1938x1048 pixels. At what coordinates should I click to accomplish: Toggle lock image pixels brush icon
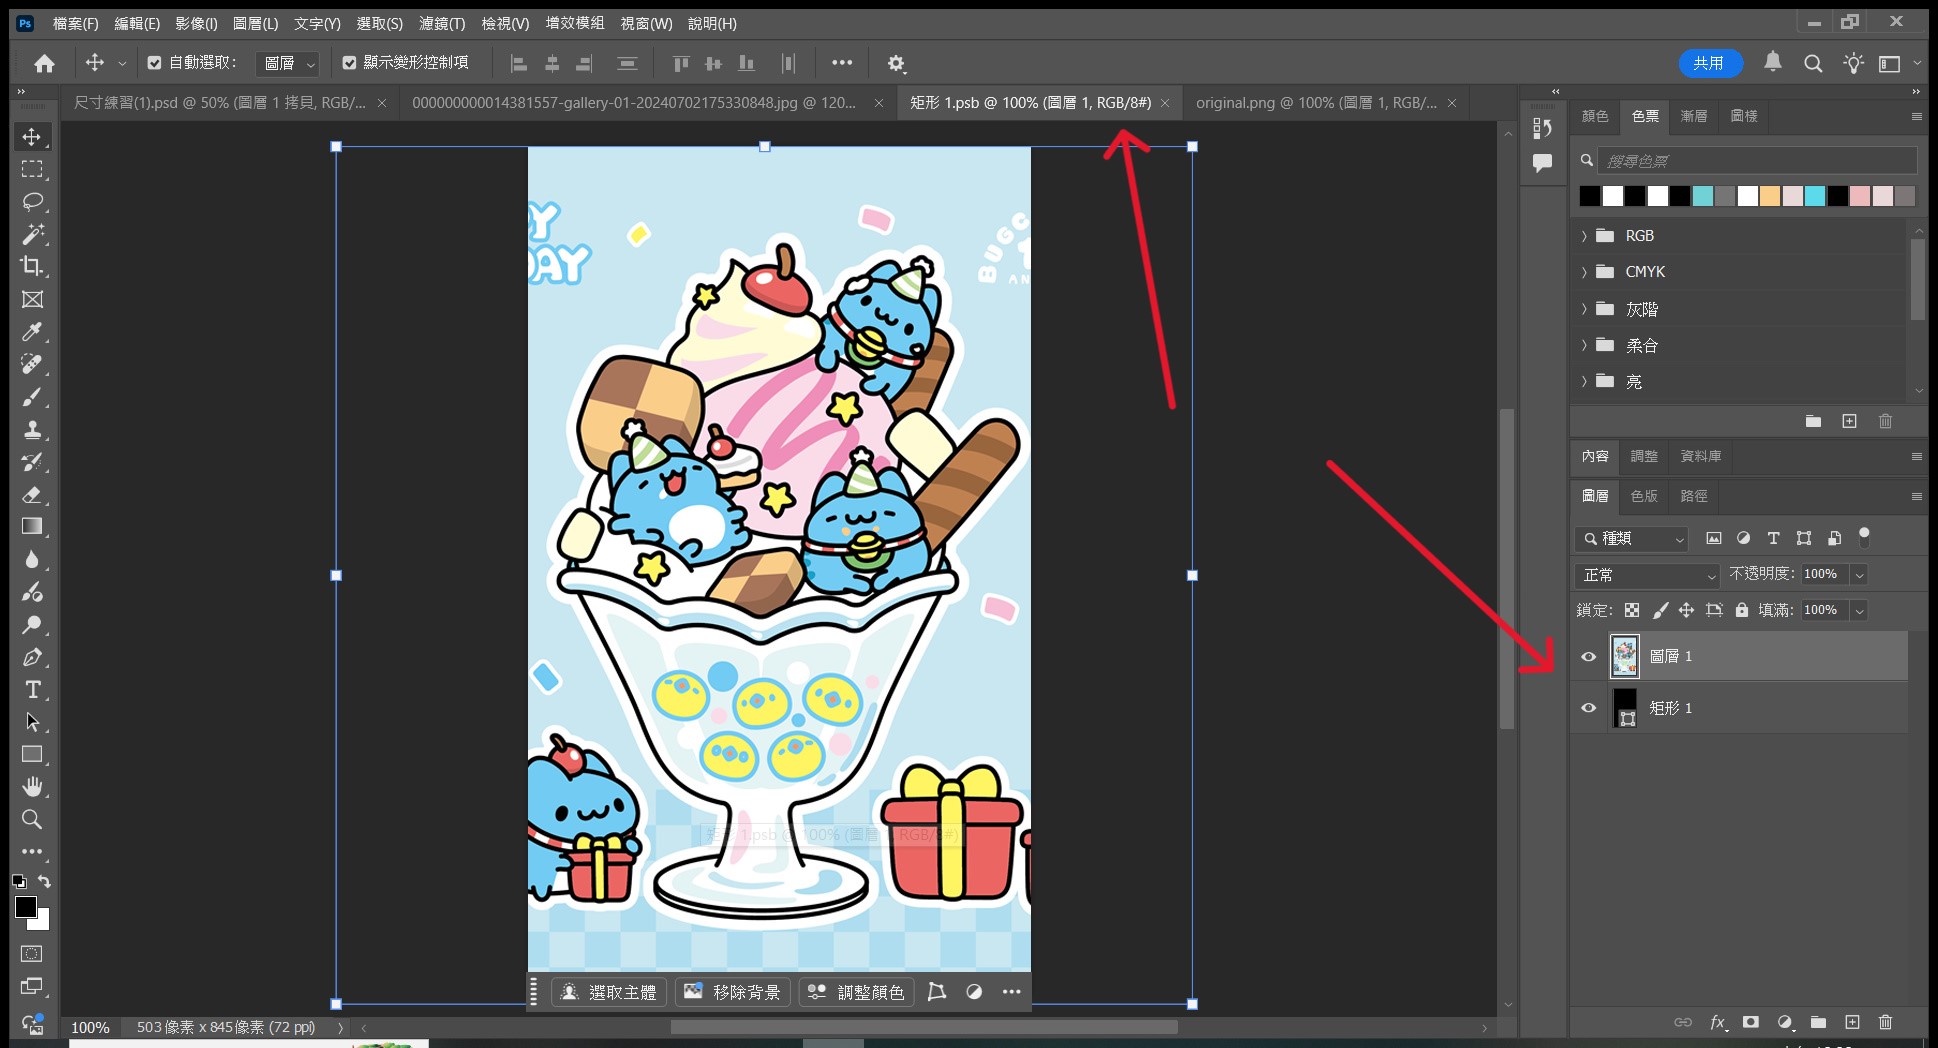click(x=1660, y=610)
